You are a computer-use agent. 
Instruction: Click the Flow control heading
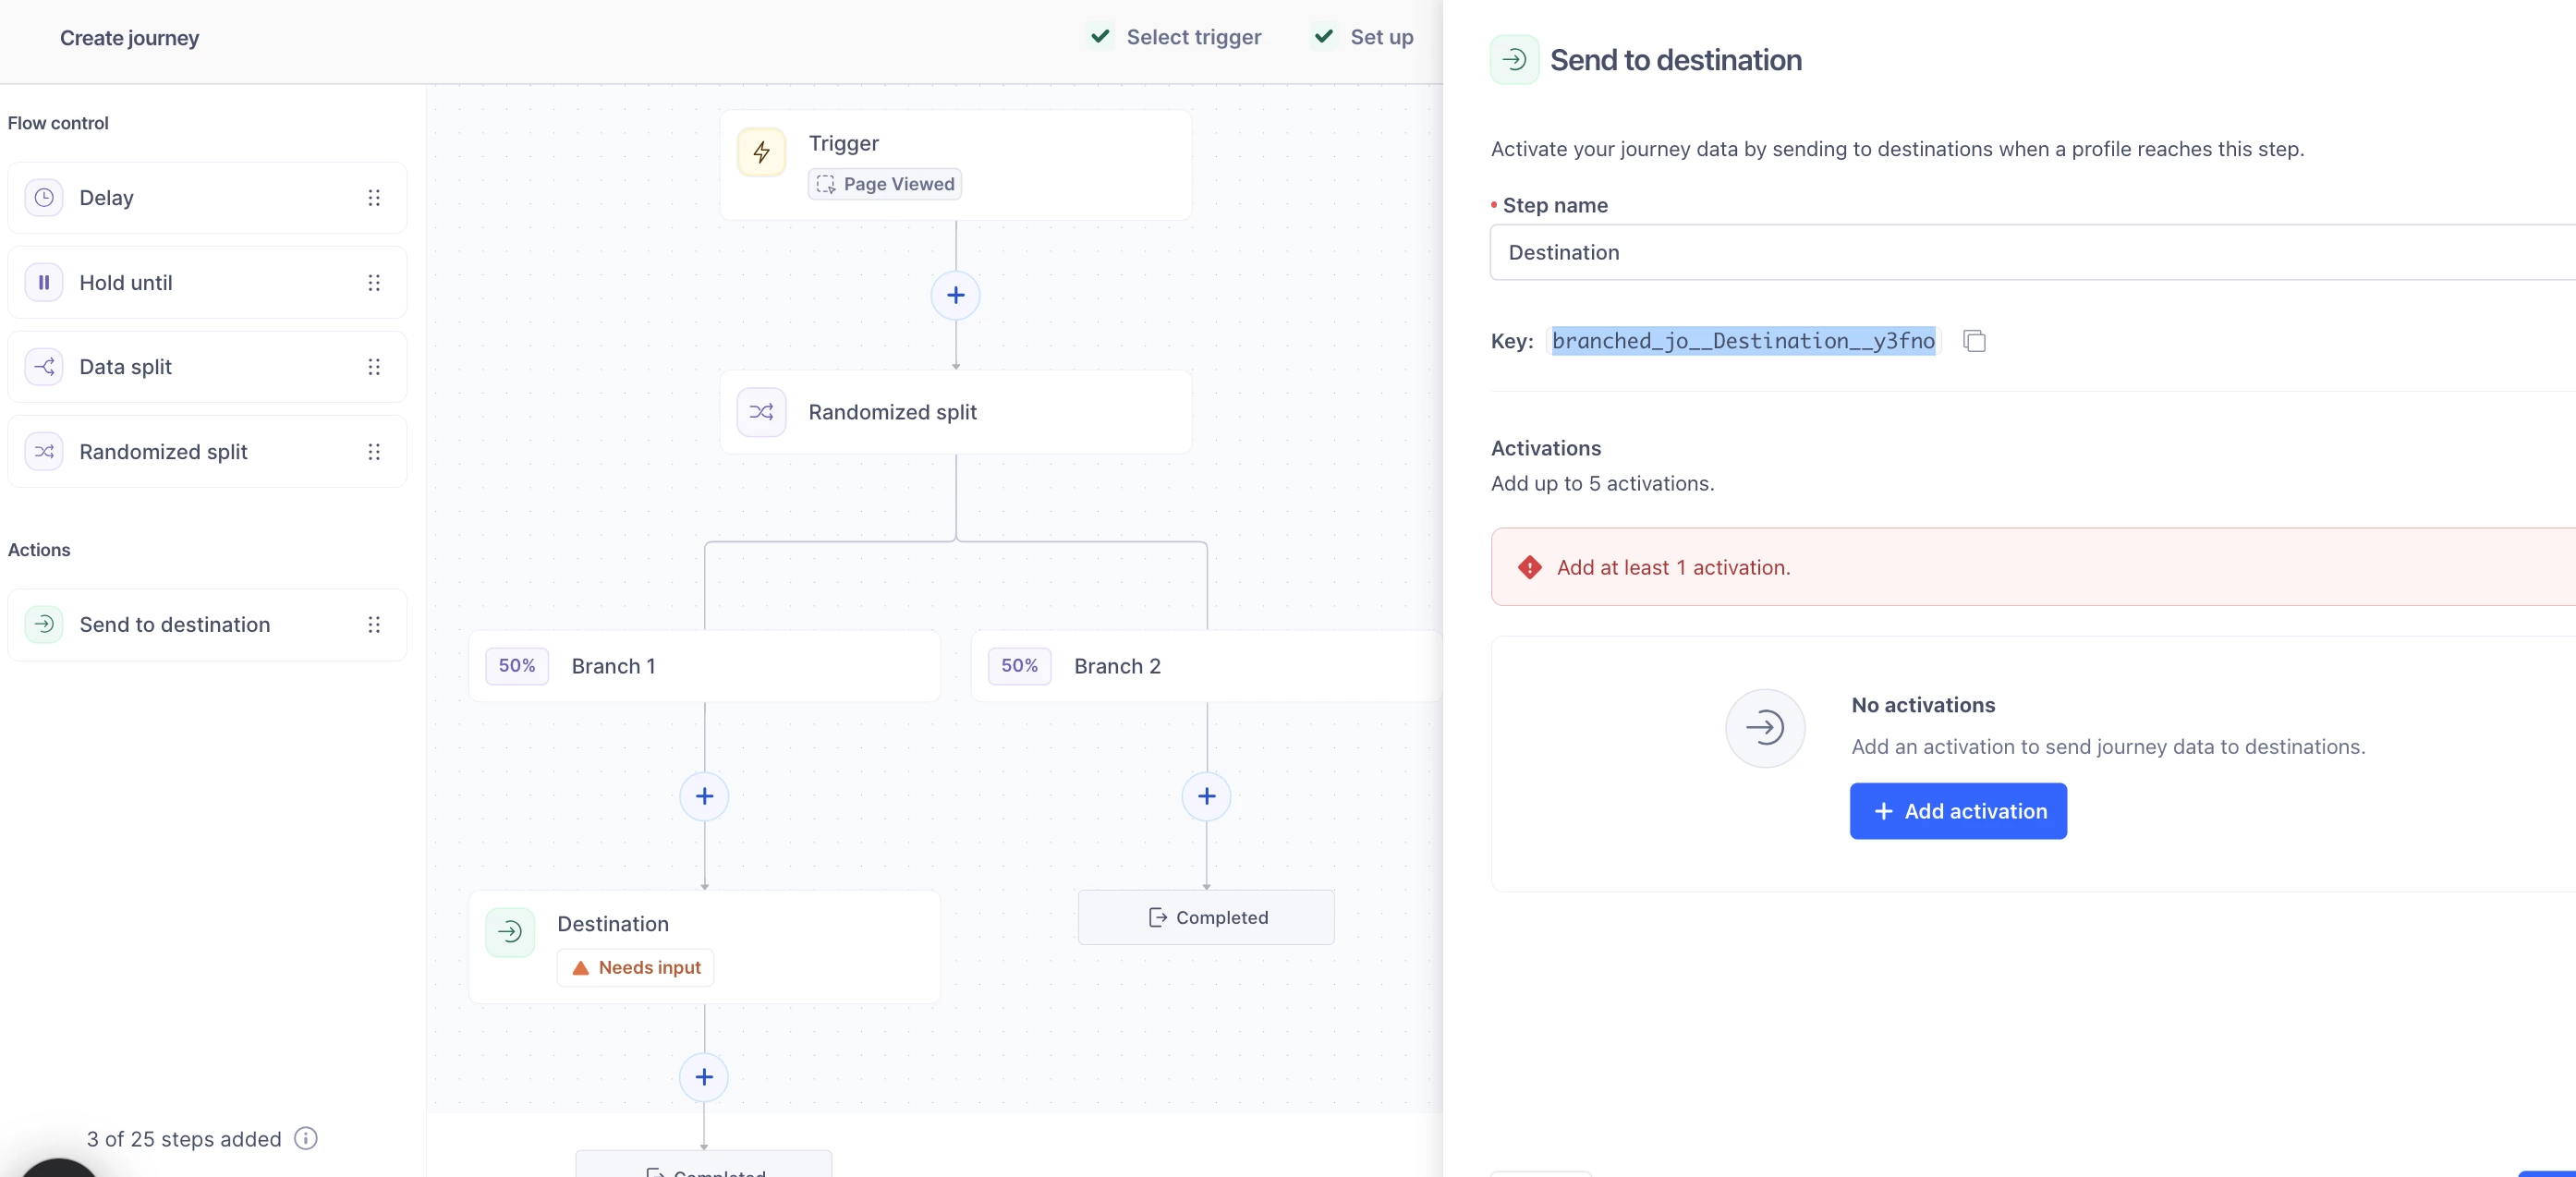click(58, 123)
